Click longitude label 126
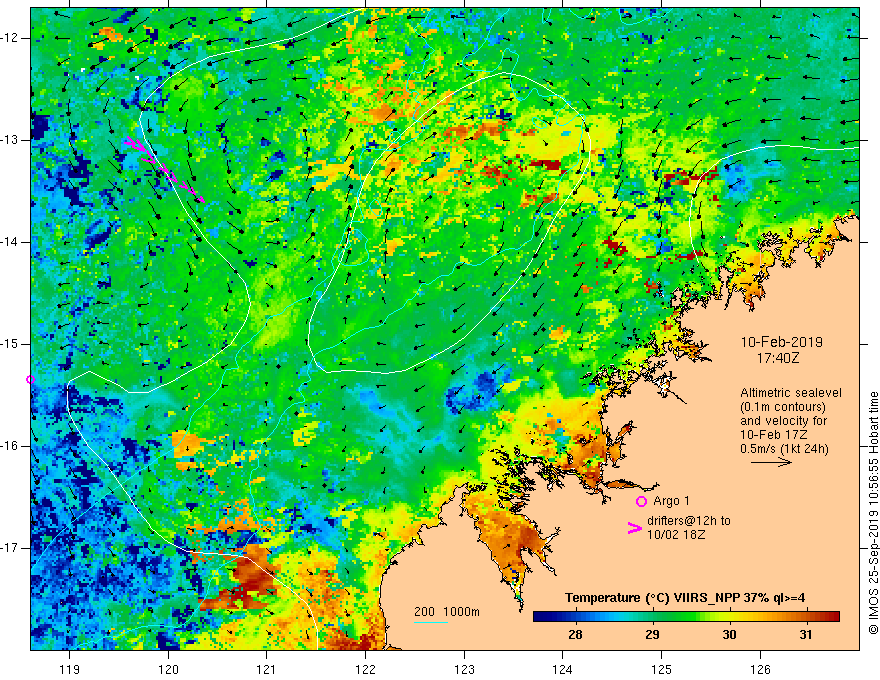The width and height of the screenshot is (880, 680). point(760,669)
